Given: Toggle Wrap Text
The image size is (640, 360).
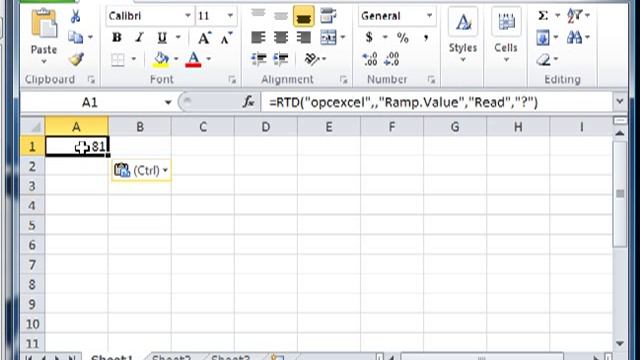Looking at the screenshot, I should tap(328, 16).
